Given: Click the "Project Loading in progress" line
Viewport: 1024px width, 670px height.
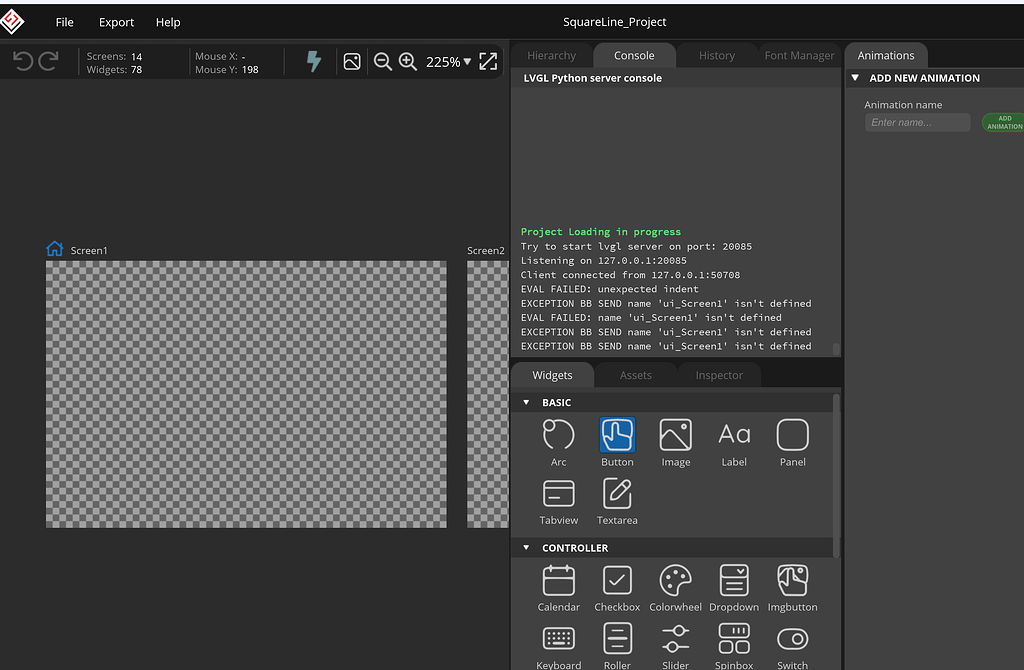Looking at the screenshot, I should [600, 232].
